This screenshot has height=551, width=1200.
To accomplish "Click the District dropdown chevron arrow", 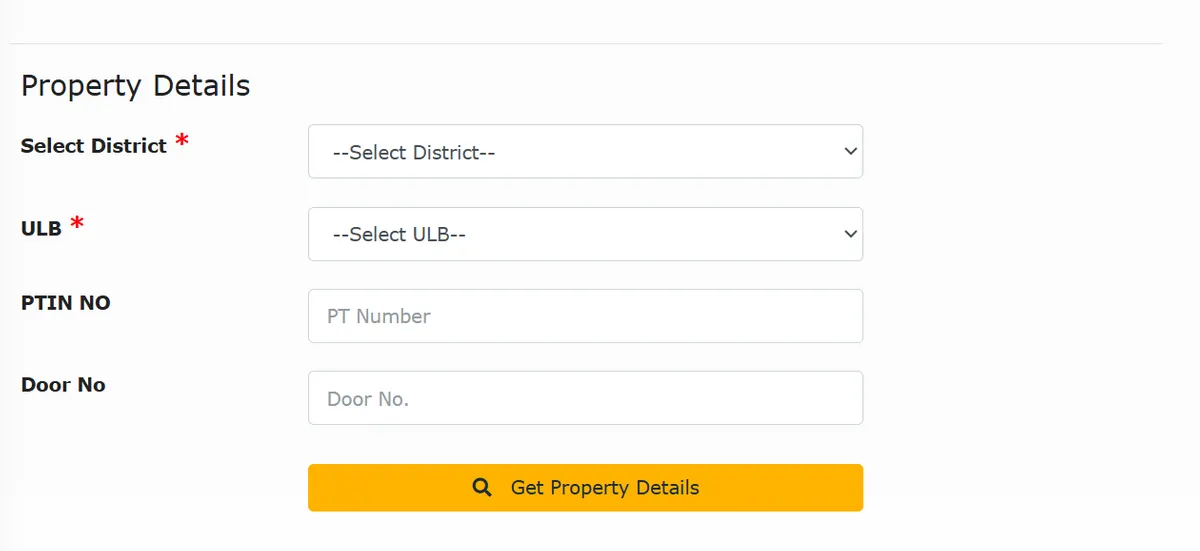I will click(x=850, y=152).
